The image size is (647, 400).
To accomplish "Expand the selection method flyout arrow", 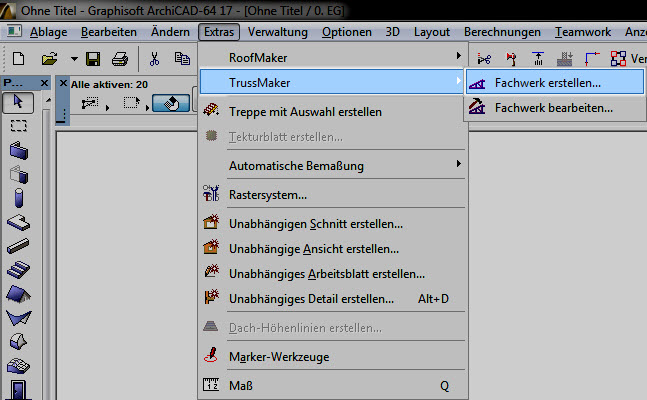I will pos(107,108).
